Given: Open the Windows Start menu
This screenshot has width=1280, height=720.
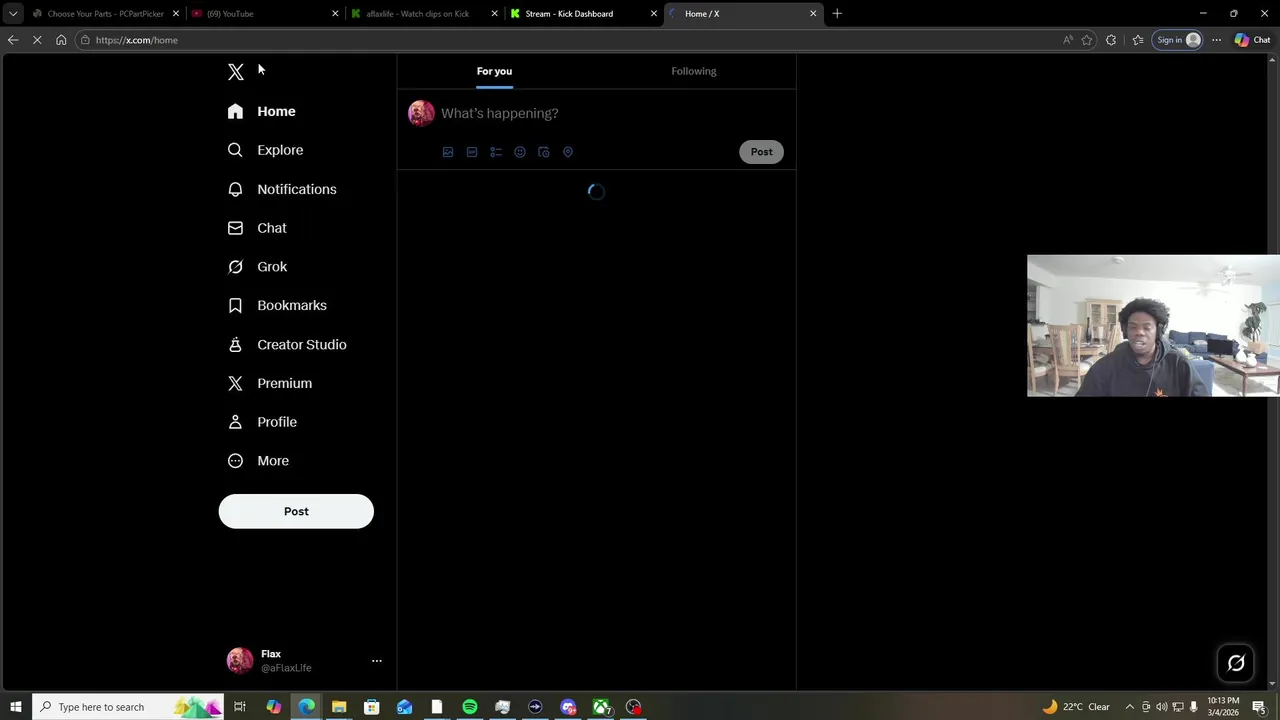Looking at the screenshot, I should [x=15, y=707].
